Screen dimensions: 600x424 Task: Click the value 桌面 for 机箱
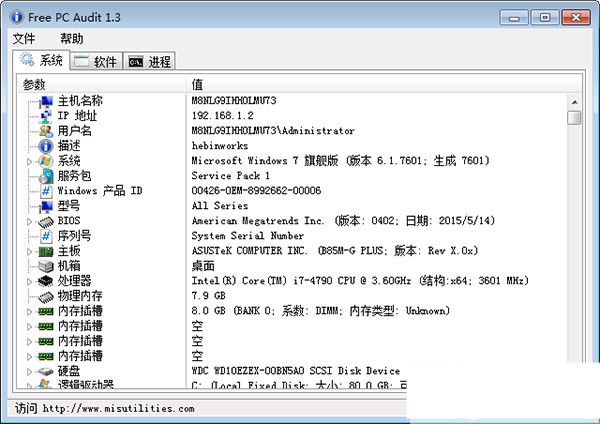tap(203, 266)
